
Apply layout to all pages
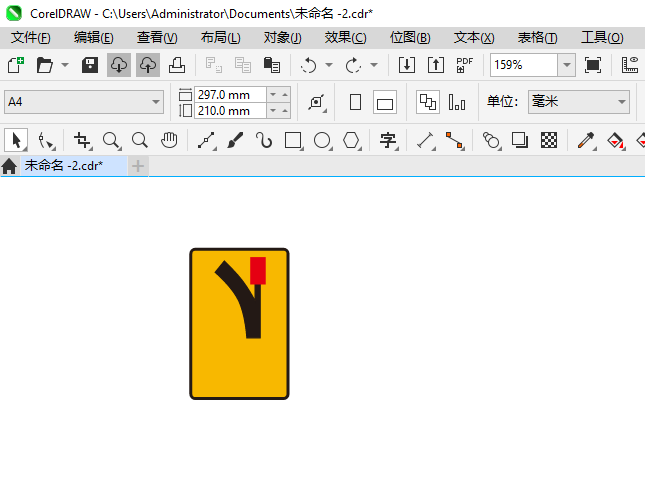(428, 102)
